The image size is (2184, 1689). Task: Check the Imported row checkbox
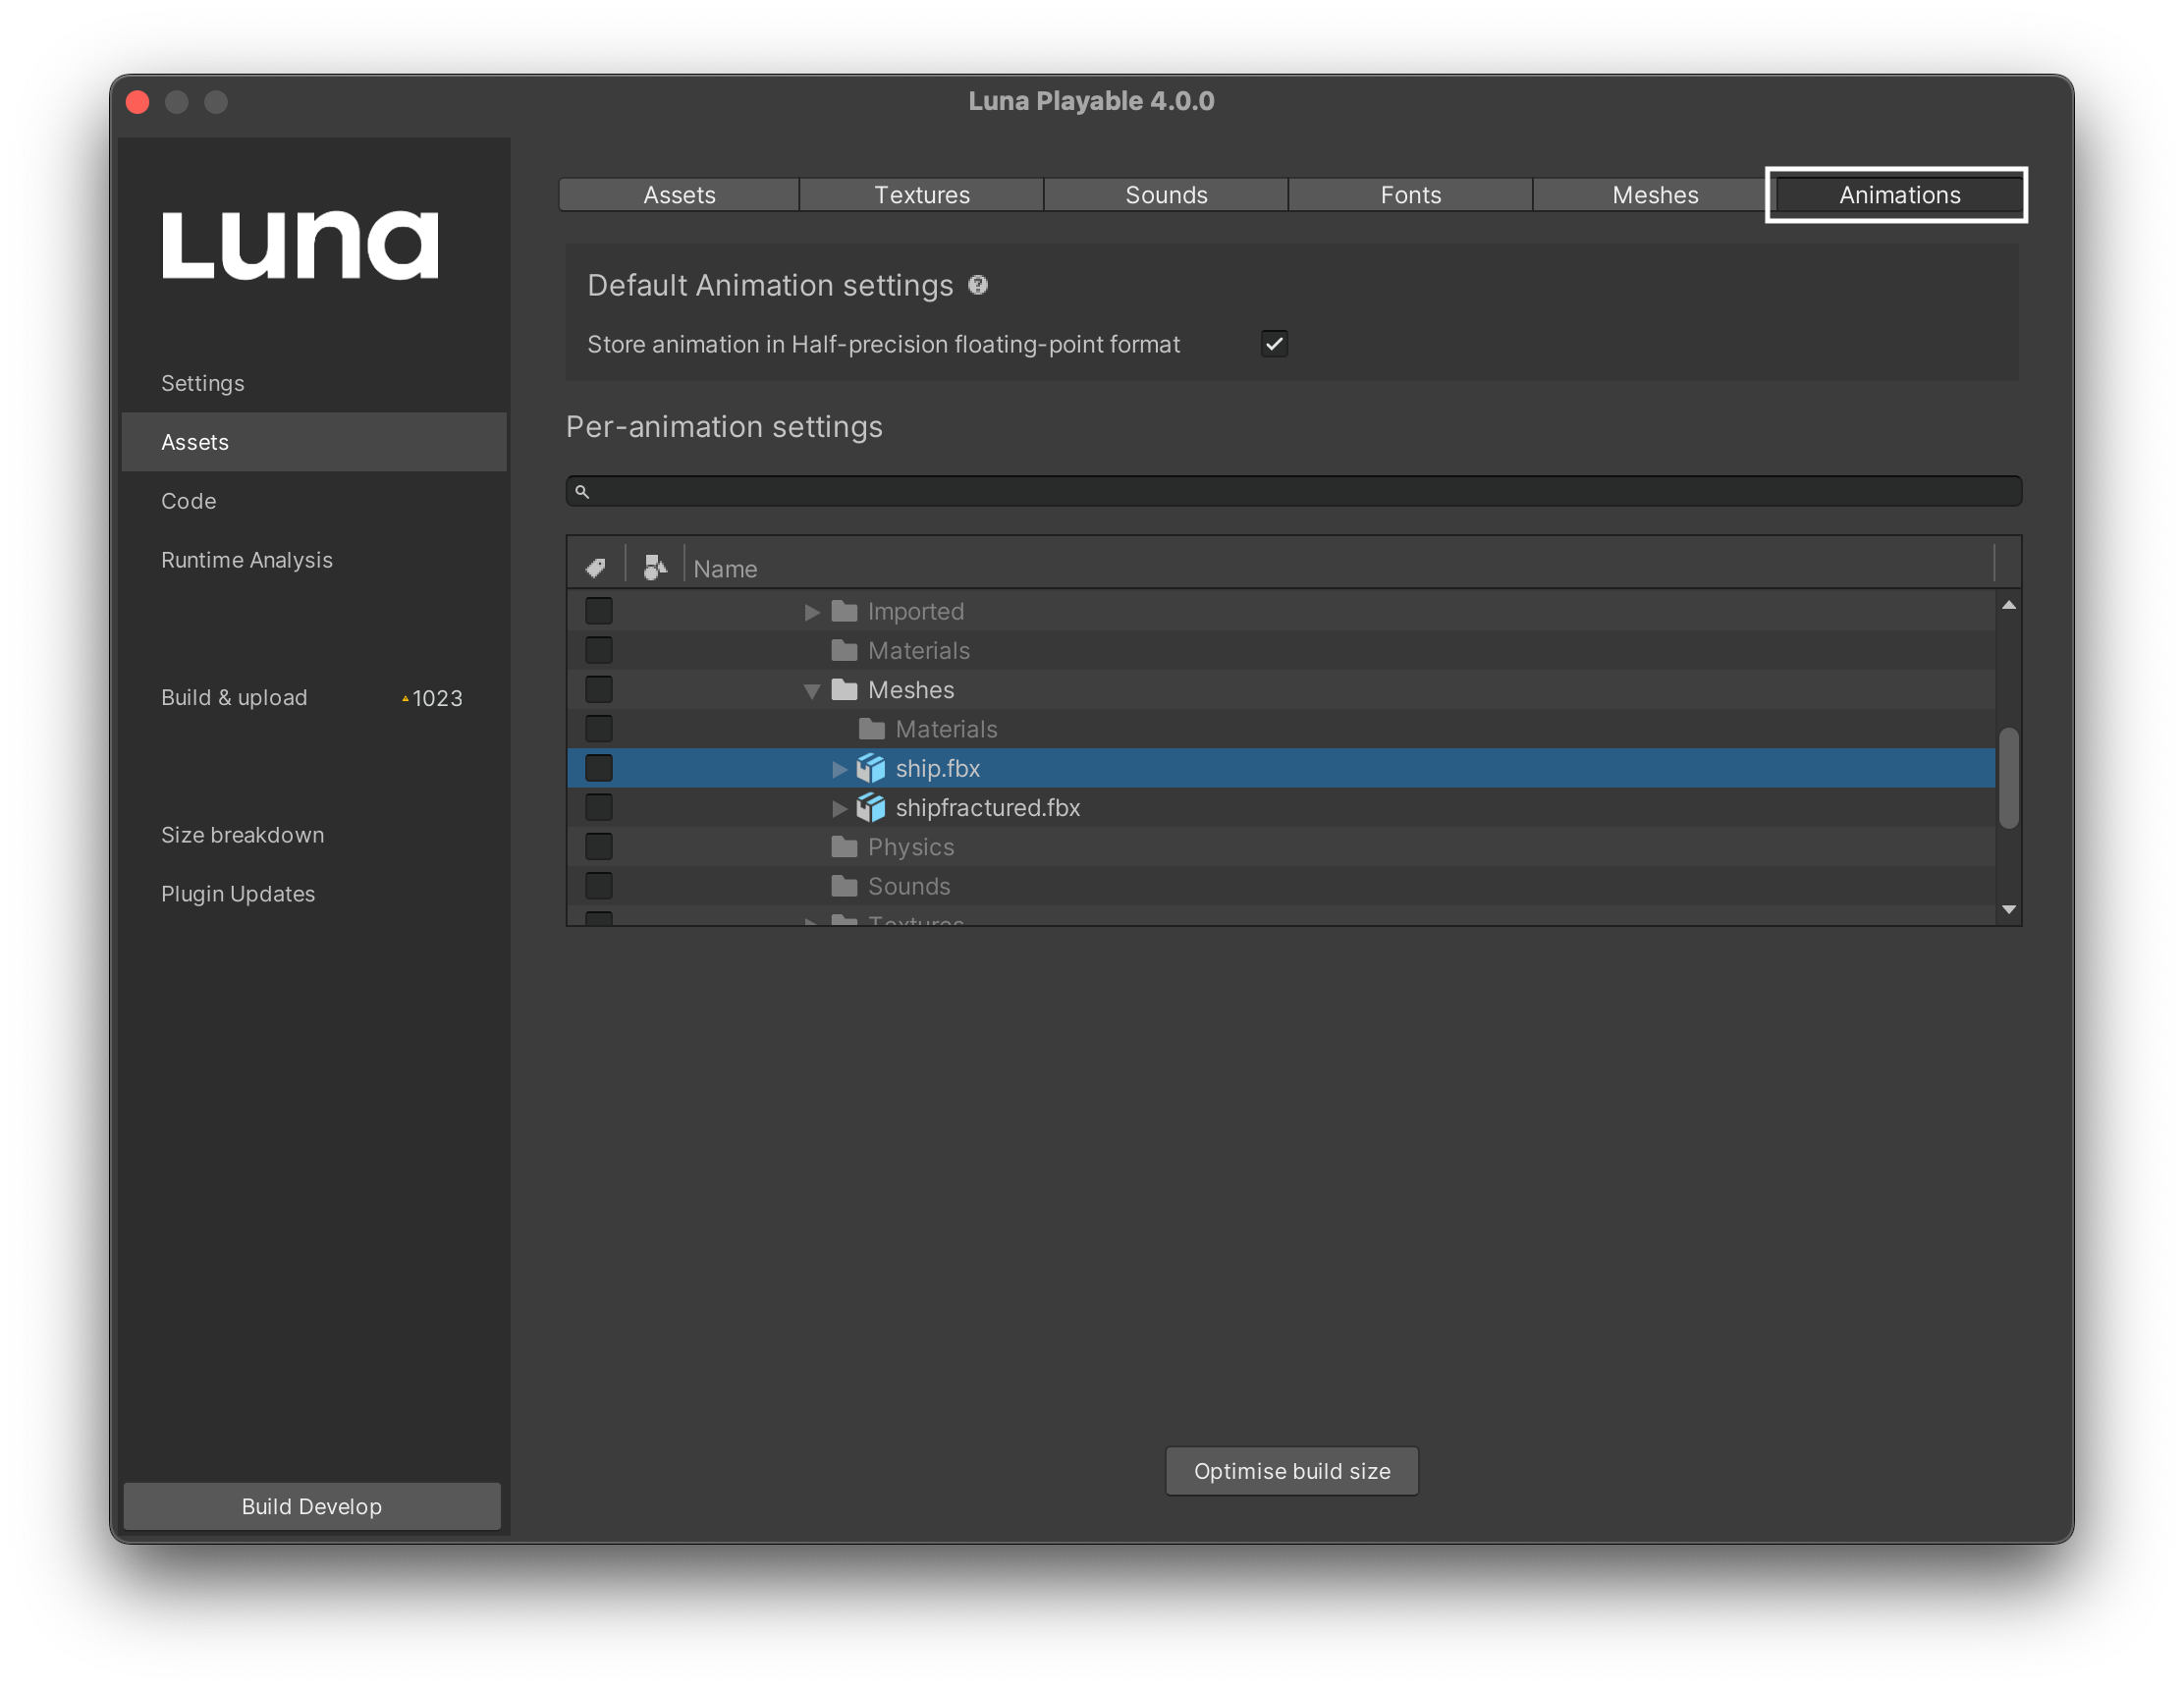click(x=599, y=611)
